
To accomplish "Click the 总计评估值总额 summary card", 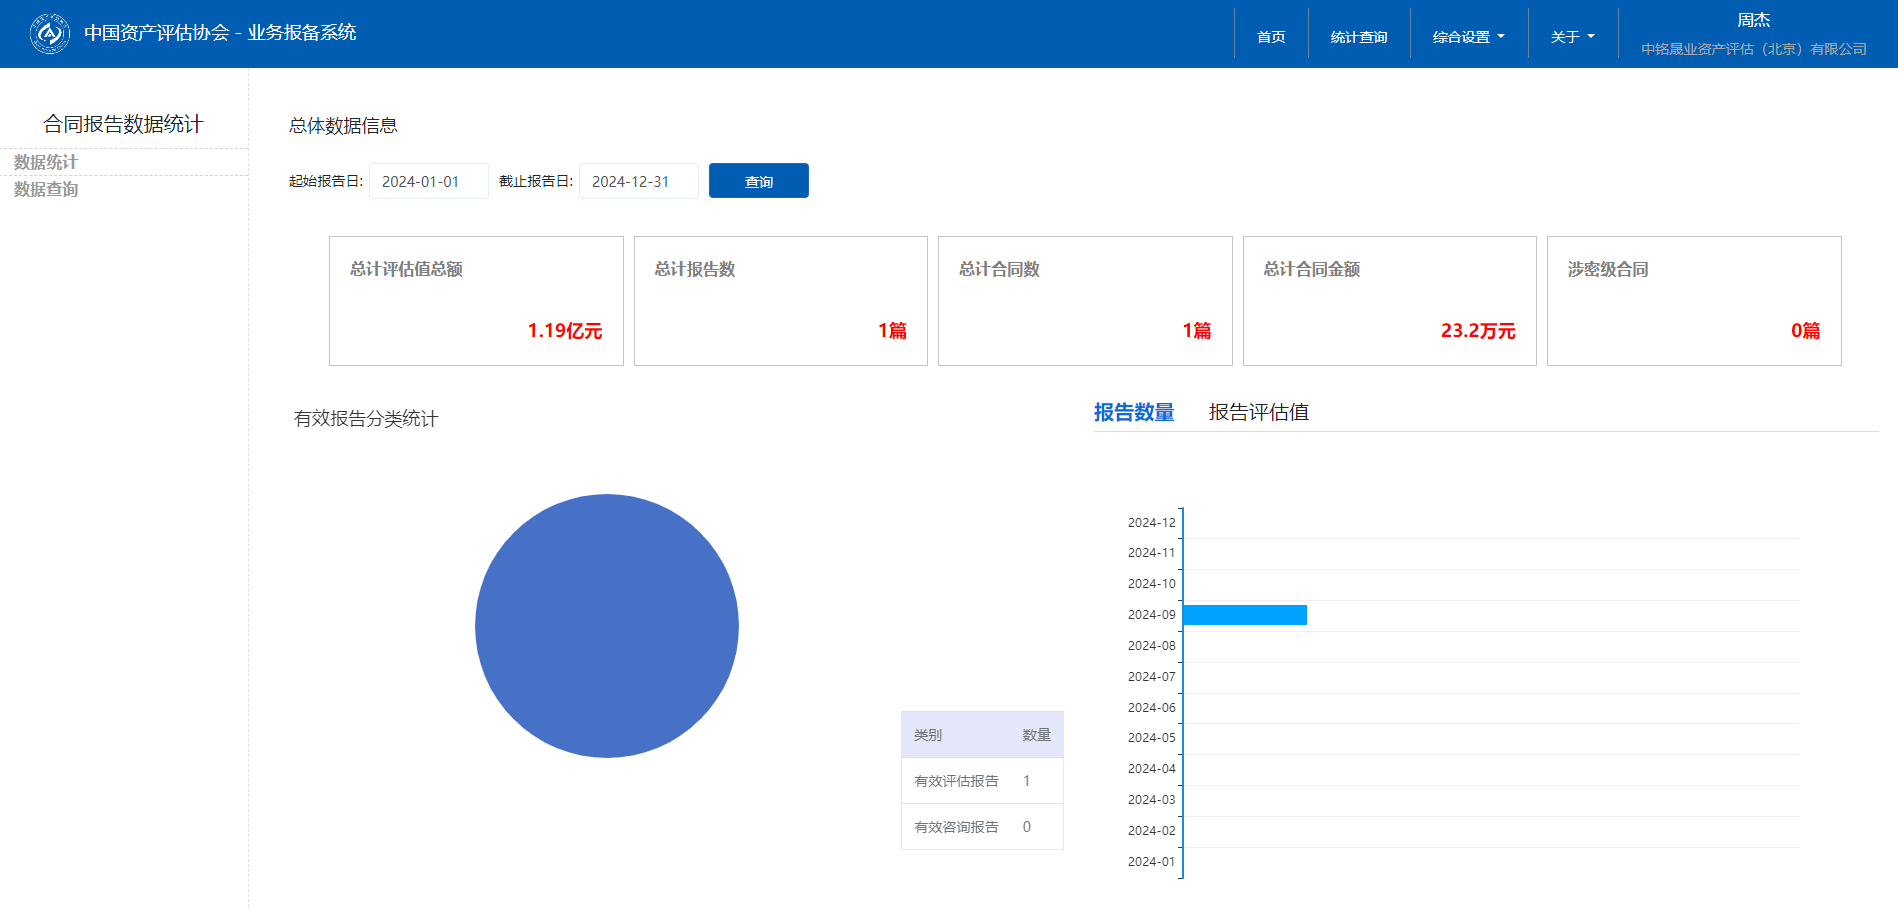I will click(x=476, y=301).
